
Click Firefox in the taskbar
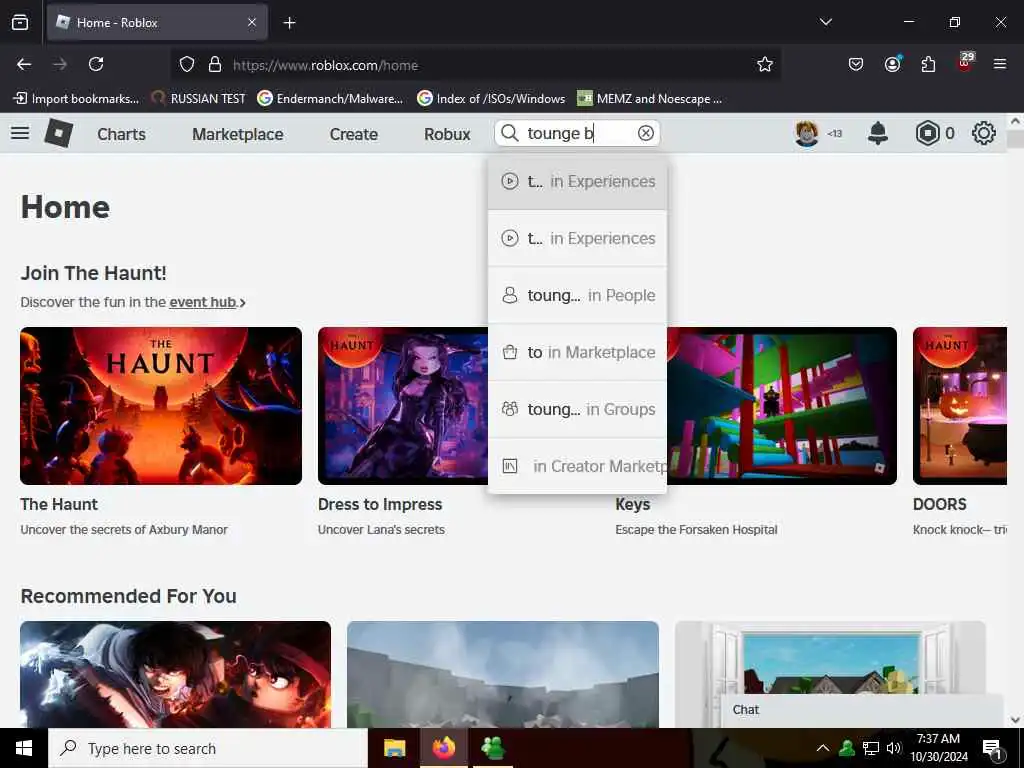pos(443,748)
